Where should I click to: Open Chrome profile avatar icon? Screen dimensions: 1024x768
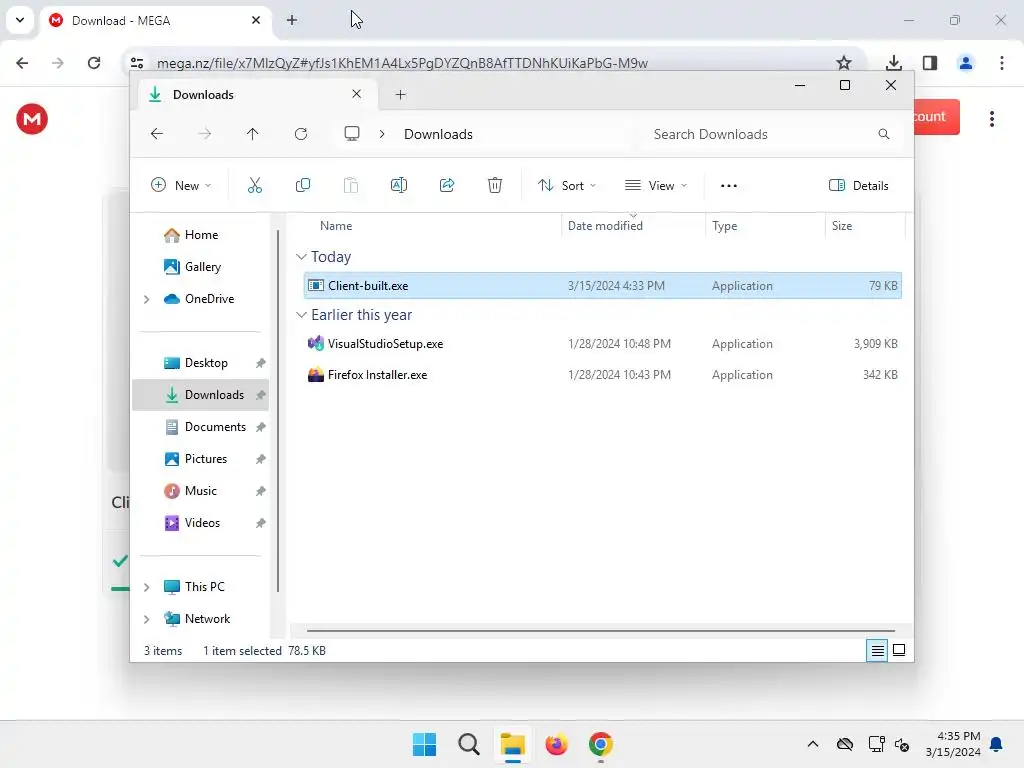coord(966,63)
